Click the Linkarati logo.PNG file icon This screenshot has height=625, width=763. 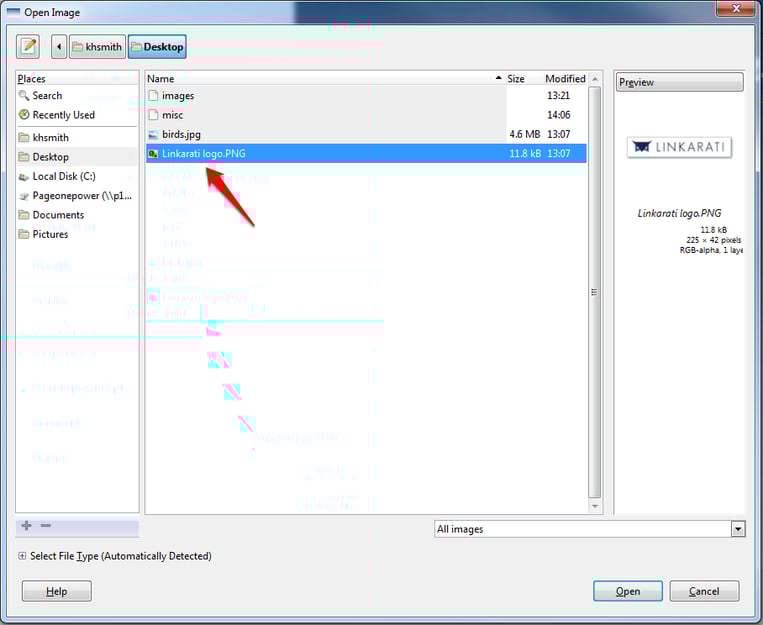tap(153, 154)
